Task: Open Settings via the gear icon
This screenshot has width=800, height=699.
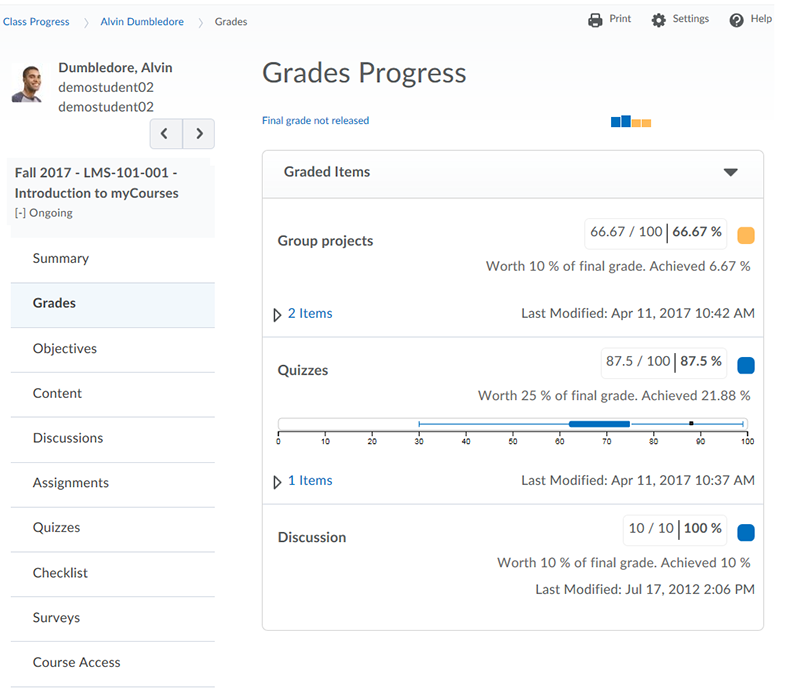Action: (x=658, y=20)
